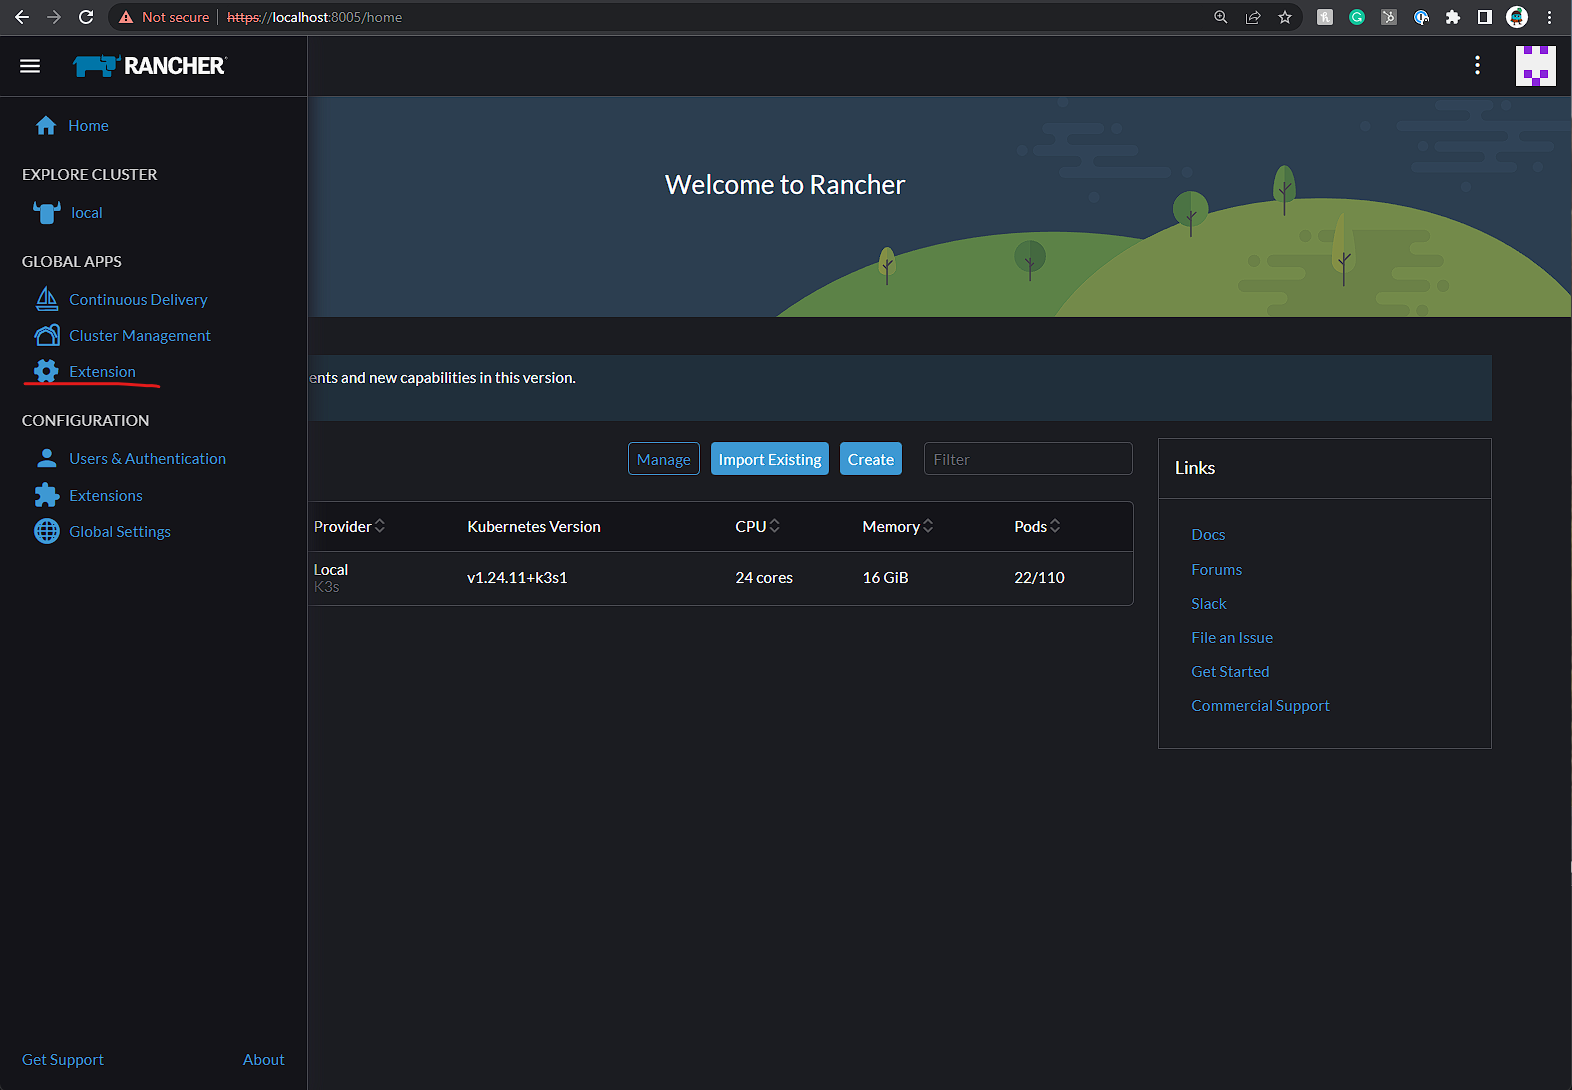Open the File an Issue link
Image resolution: width=1572 pixels, height=1090 pixels.
pyautogui.click(x=1232, y=637)
